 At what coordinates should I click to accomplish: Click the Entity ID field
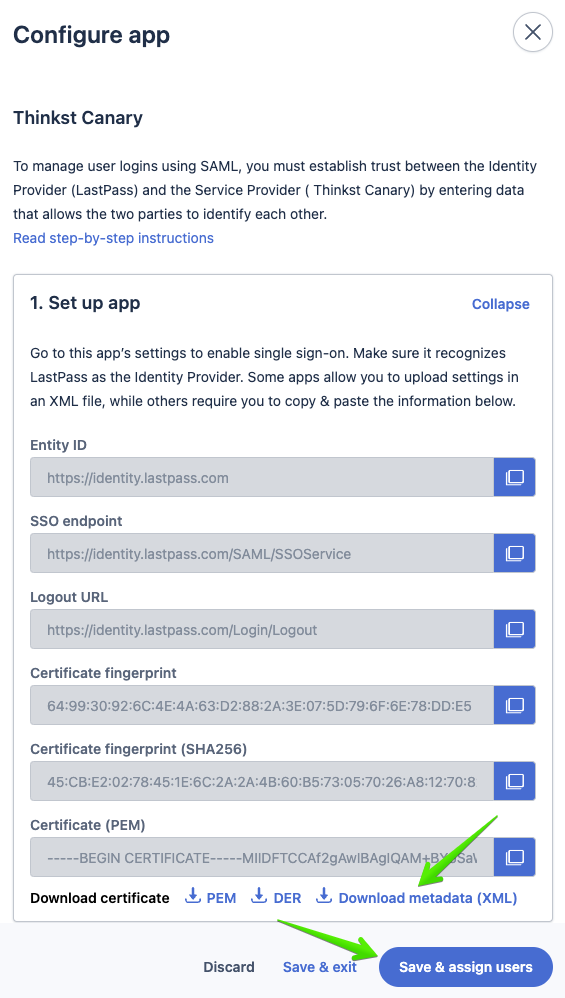point(262,477)
